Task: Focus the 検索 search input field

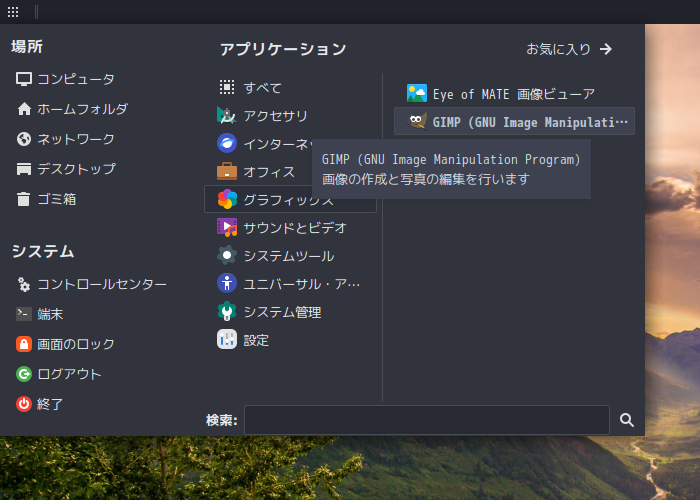Action: tap(427, 420)
